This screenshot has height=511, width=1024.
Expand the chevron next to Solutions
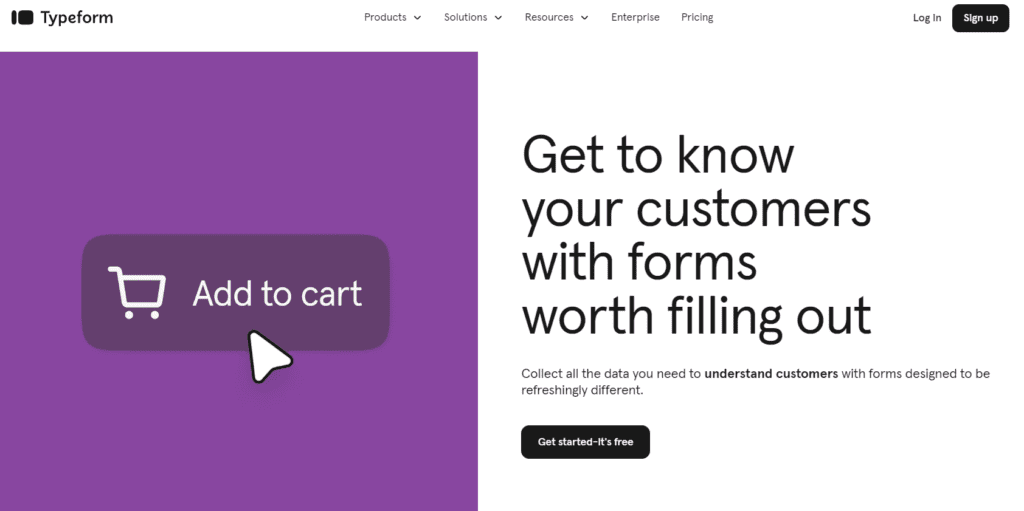pos(498,18)
